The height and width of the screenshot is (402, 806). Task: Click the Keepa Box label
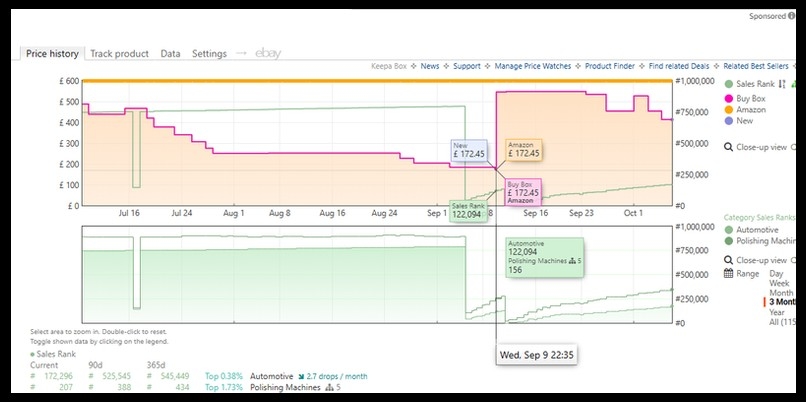click(x=389, y=66)
